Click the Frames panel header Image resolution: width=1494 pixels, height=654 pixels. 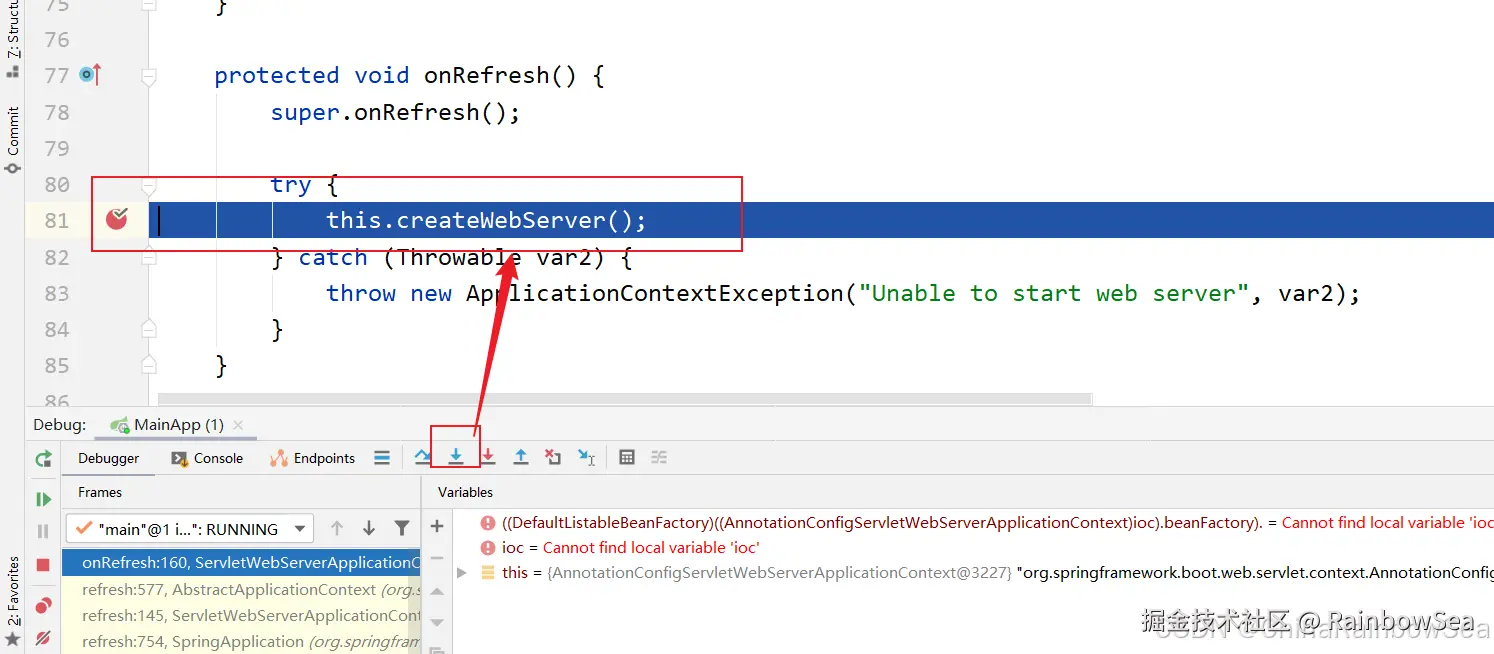coord(100,492)
